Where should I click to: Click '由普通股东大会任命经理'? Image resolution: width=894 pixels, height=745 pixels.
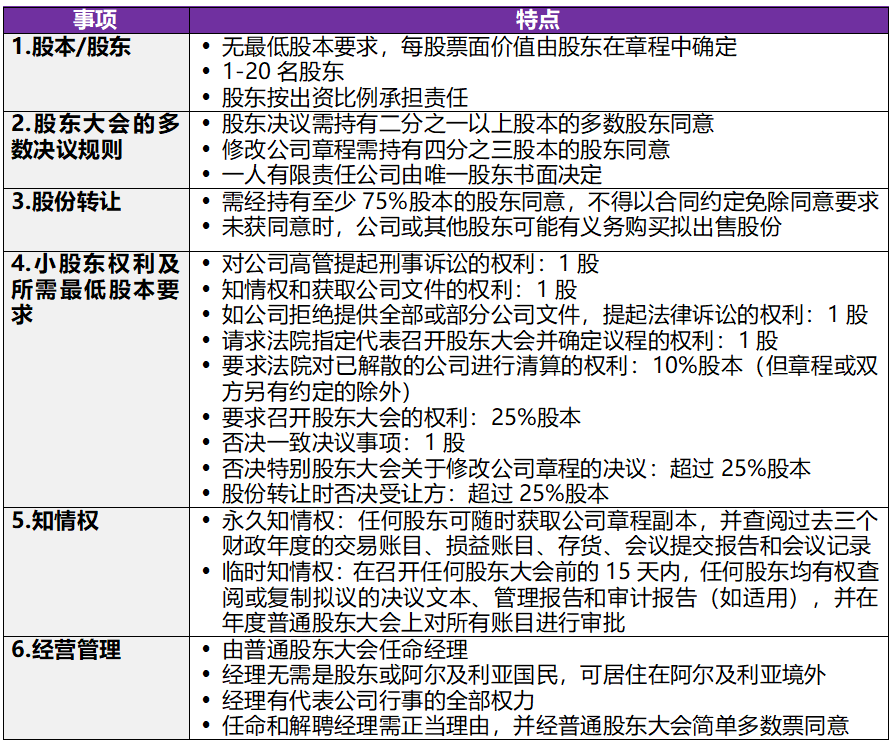coord(345,650)
